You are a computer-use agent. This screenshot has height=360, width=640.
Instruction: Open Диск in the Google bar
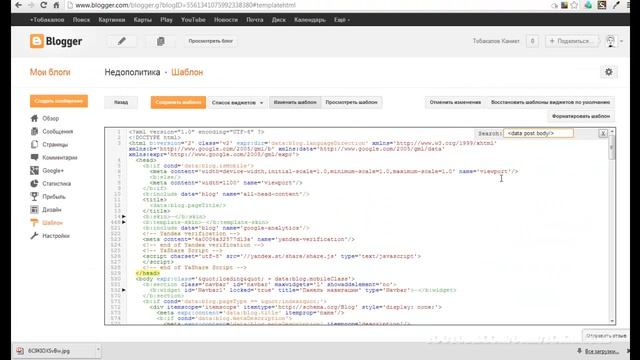click(279, 20)
